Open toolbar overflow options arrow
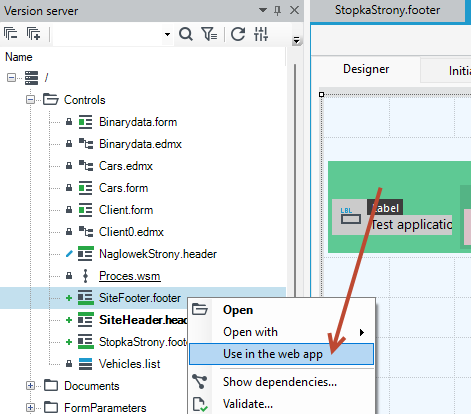Screen dimensions: 471x414 tap(296, 40)
